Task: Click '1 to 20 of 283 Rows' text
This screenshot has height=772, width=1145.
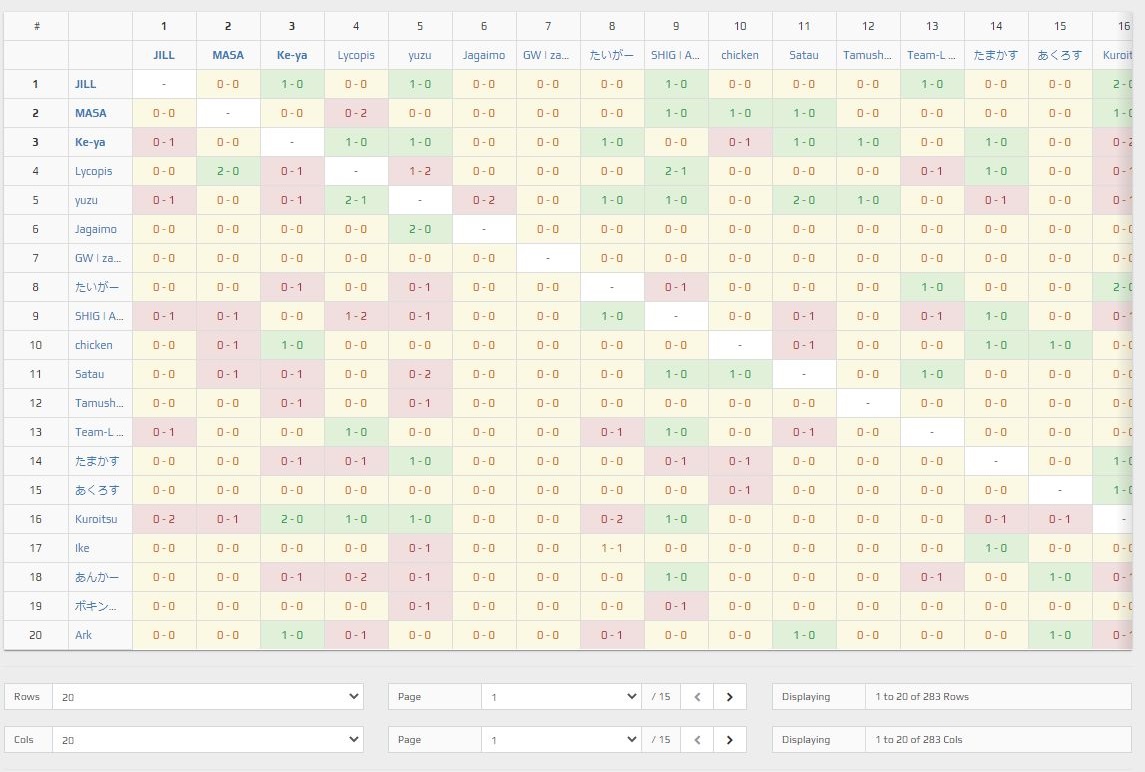Action: click(x=922, y=697)
